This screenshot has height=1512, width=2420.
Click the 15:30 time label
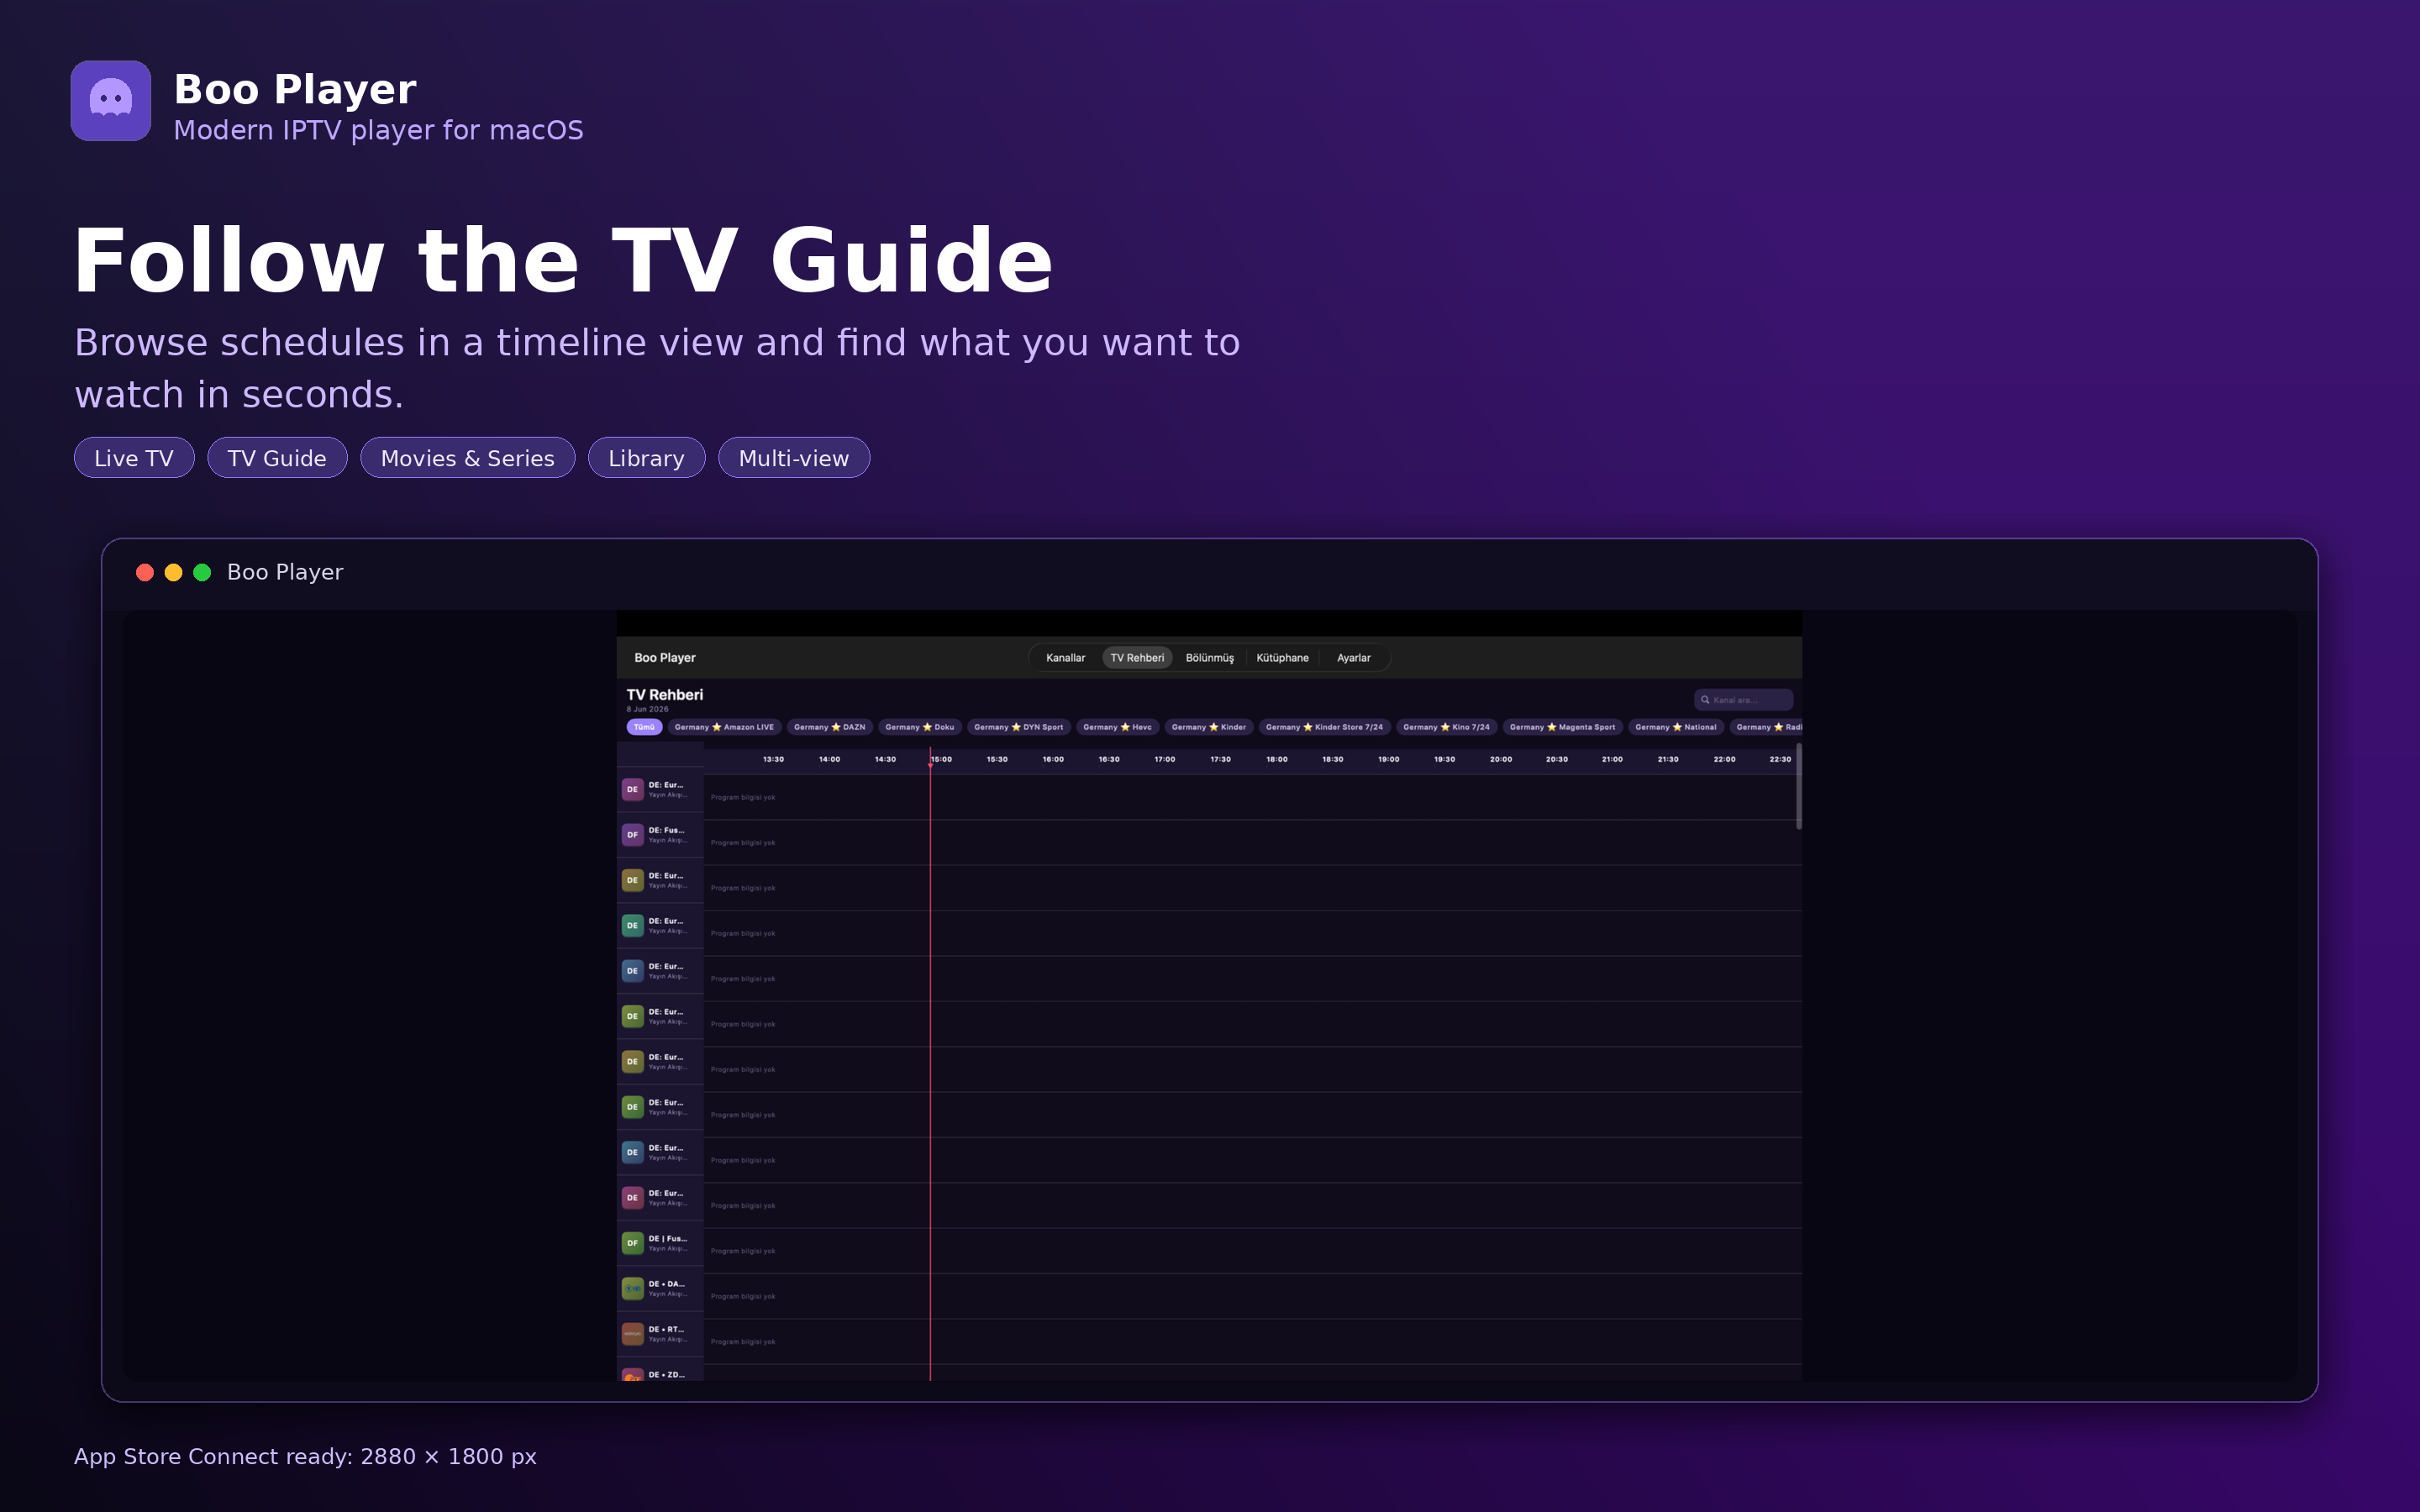(997, 760)
